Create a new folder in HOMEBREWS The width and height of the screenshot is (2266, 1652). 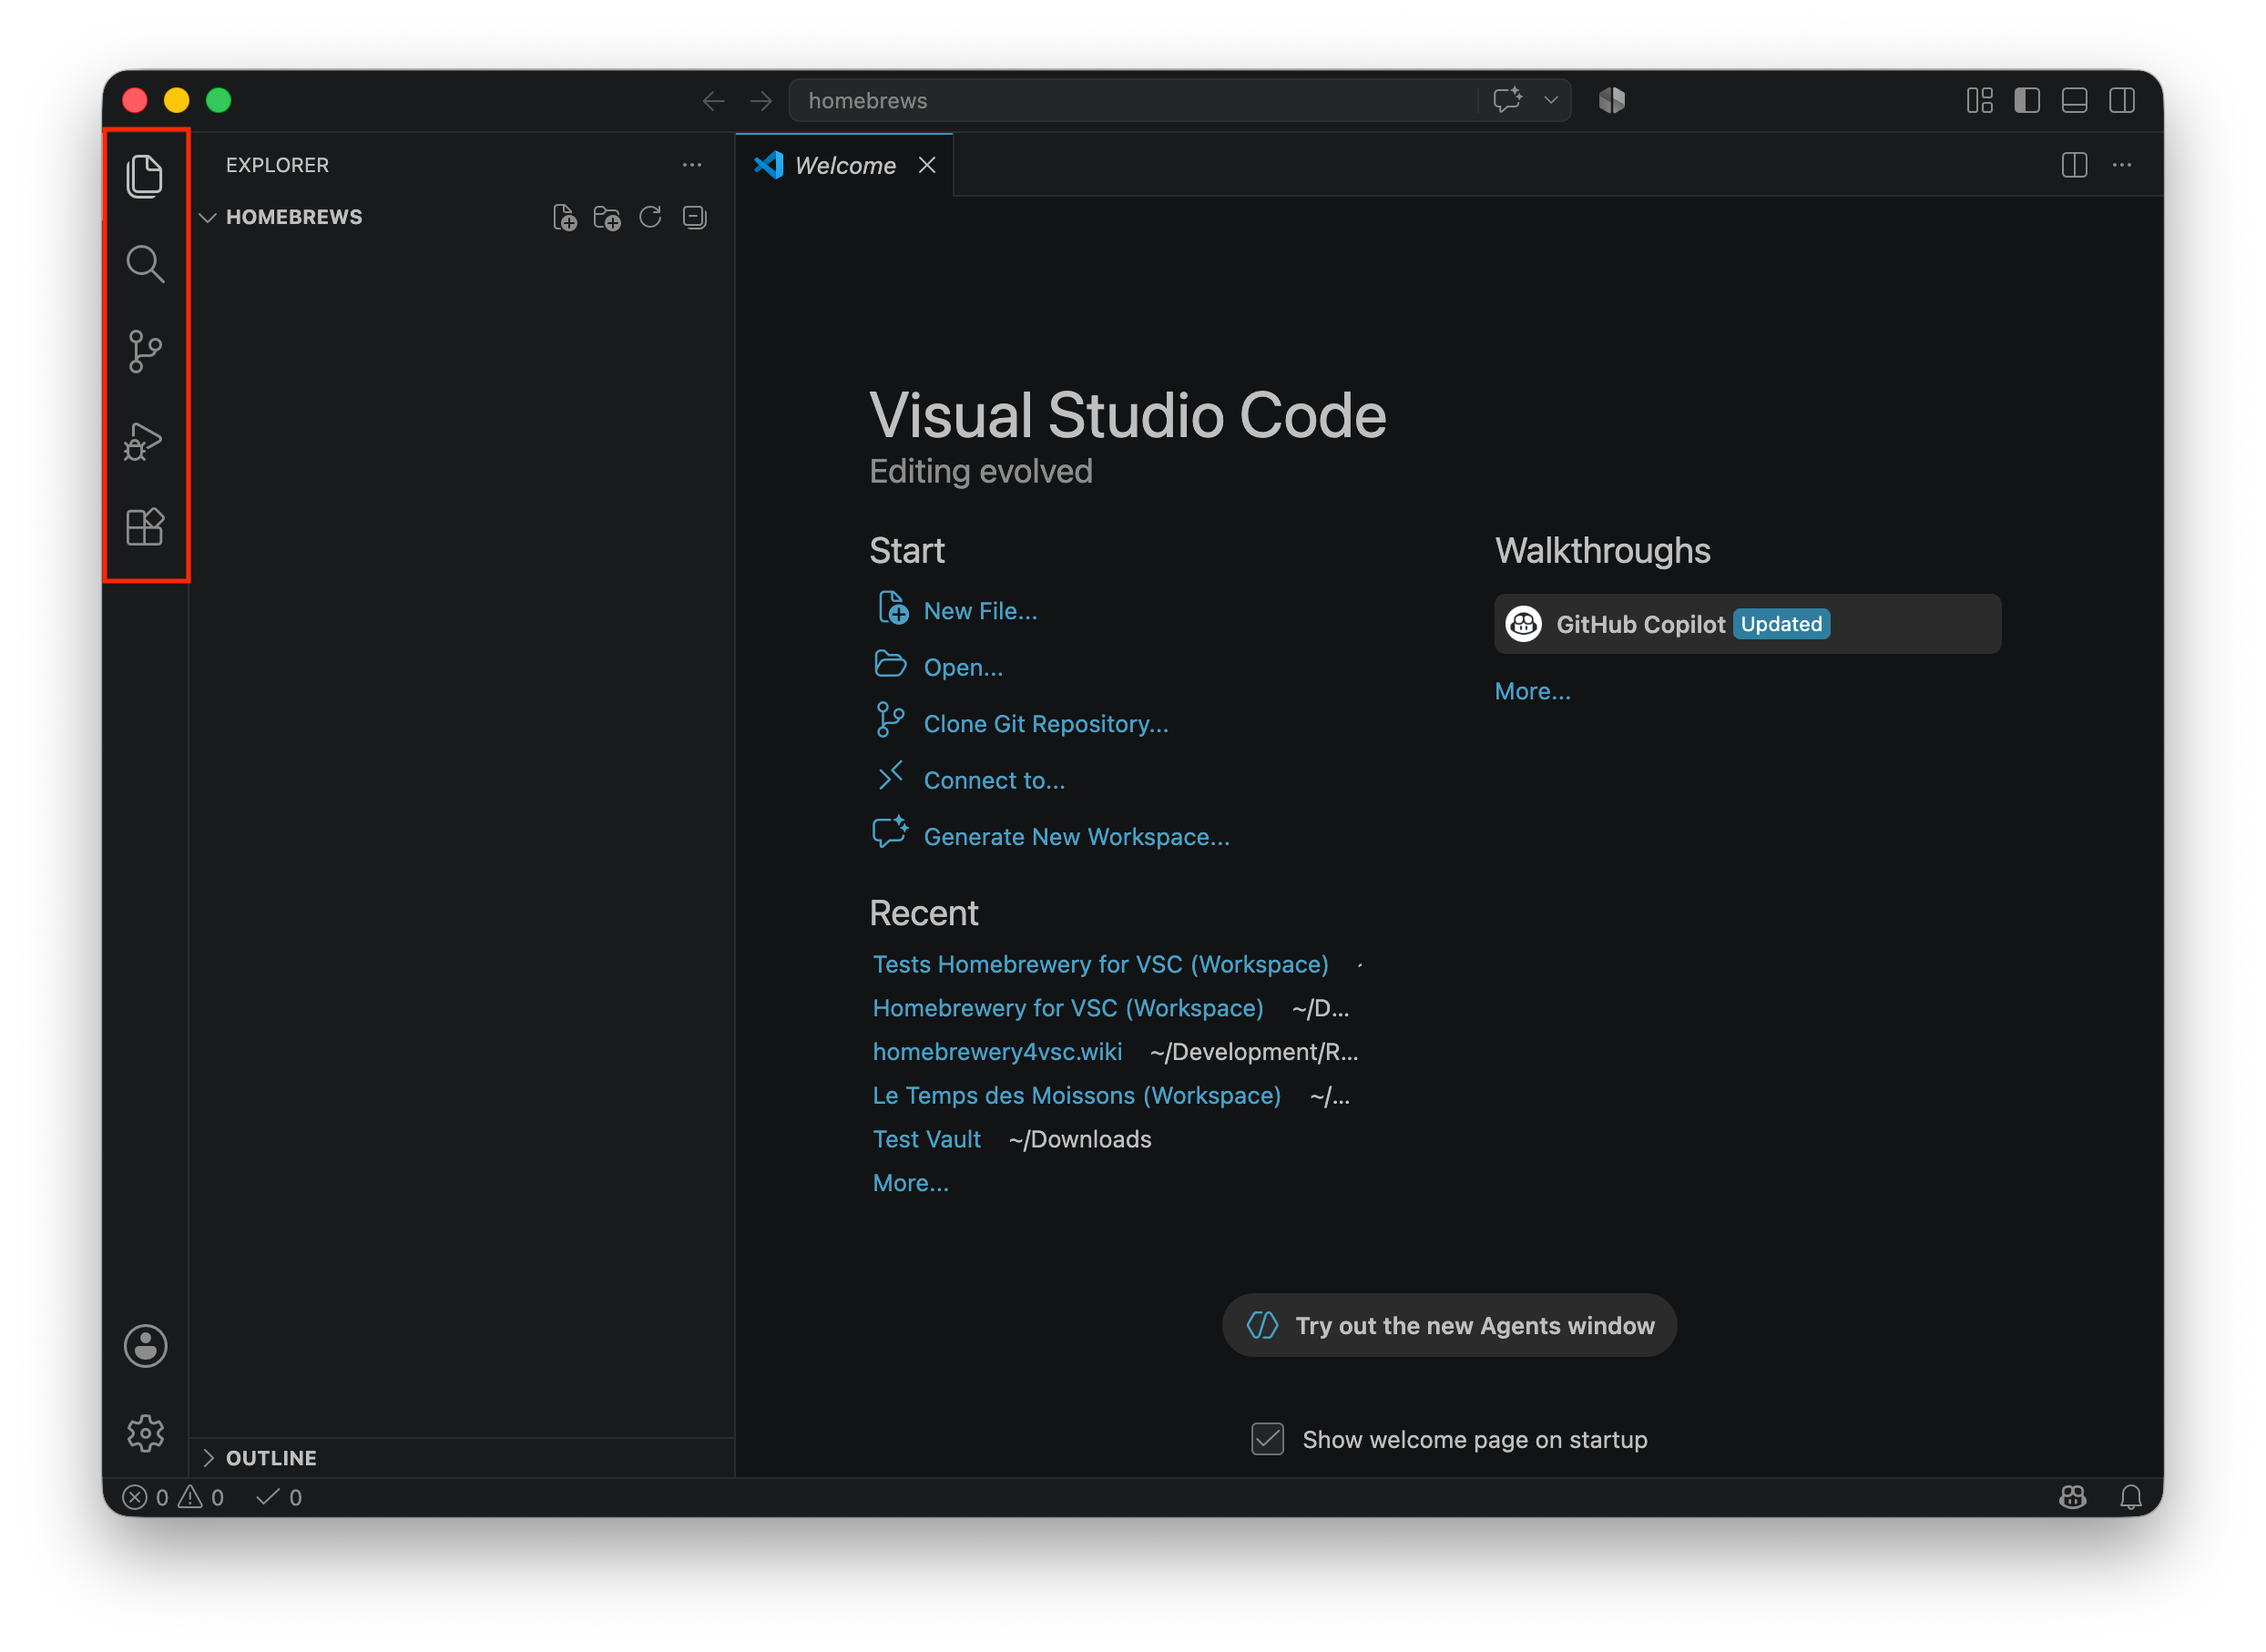[x=607, y=218]
